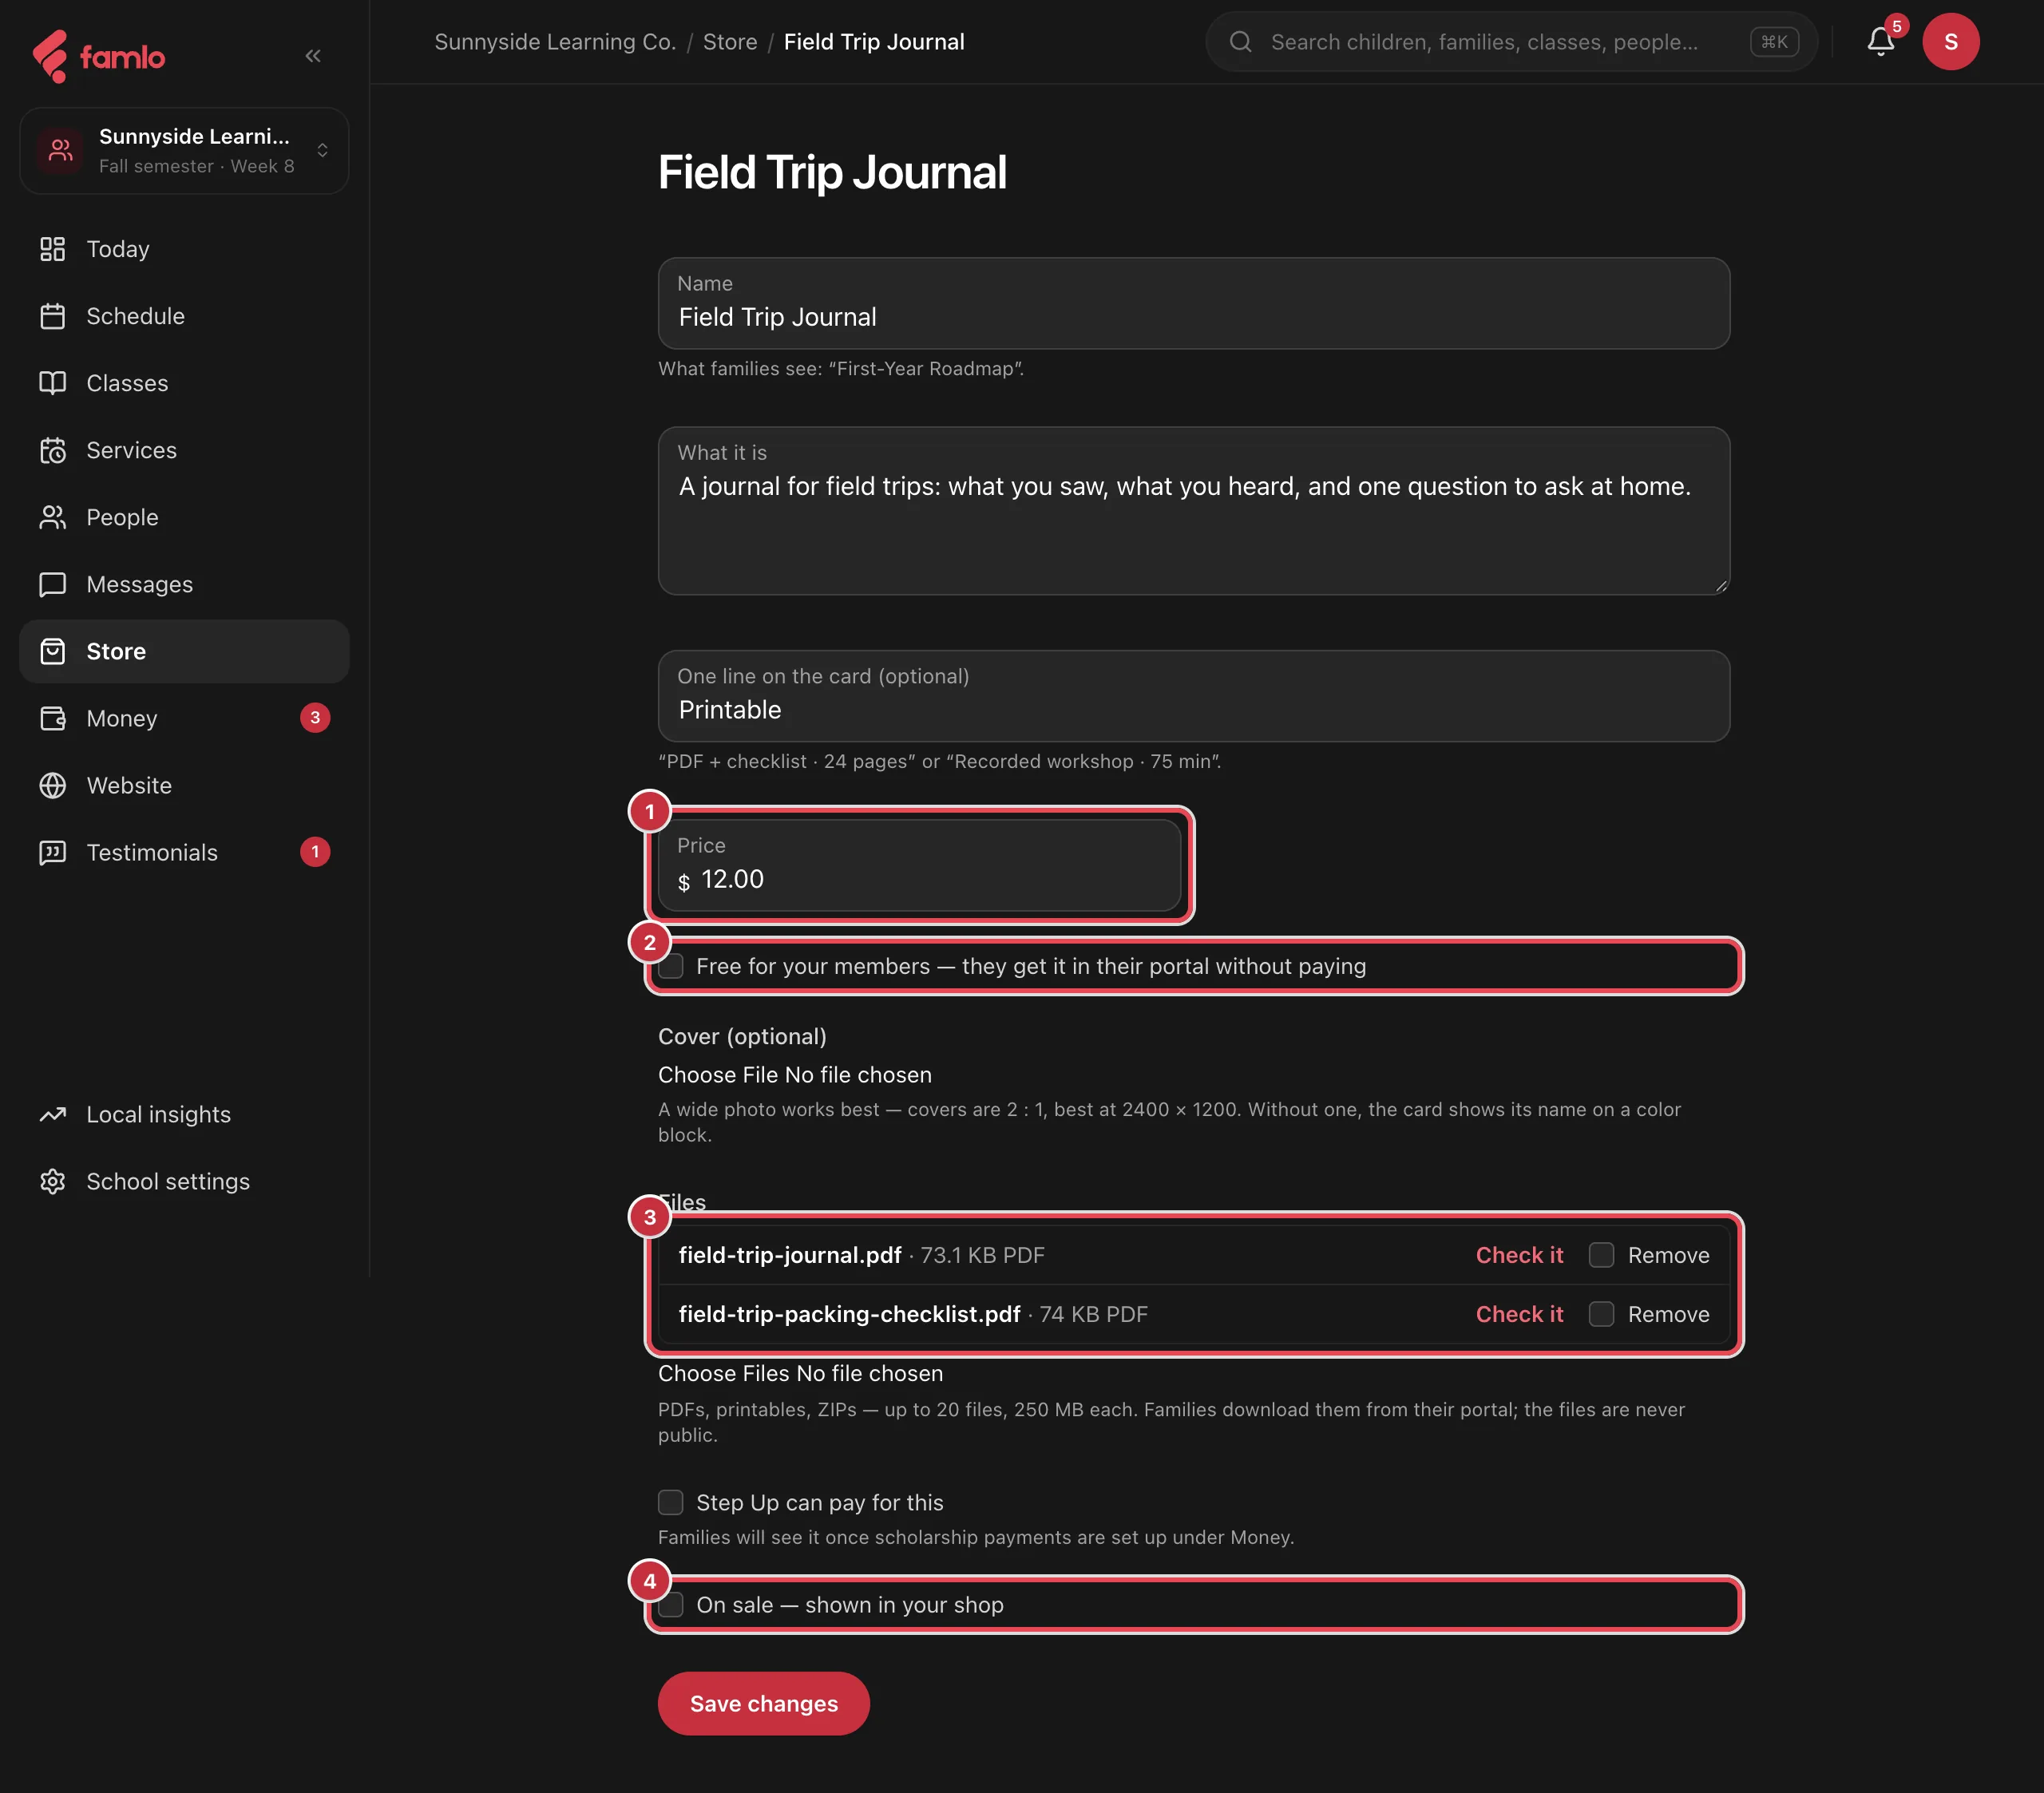Click the ⌘K shortcut badge
The height and width of the screenshot is (1793, 2044).
(x=1774, y=42)
